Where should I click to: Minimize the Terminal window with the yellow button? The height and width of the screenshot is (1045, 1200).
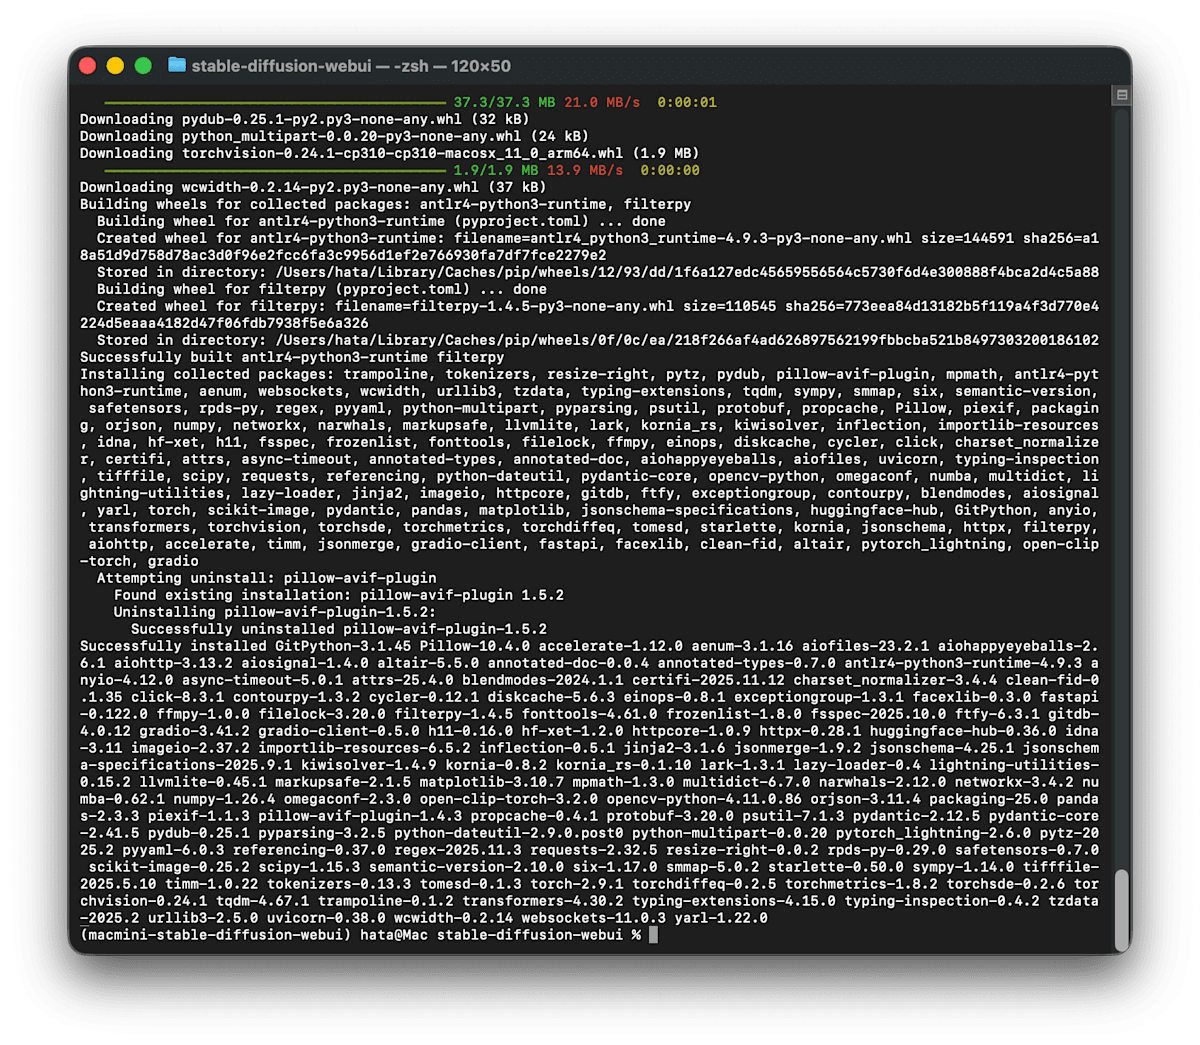click(x=115, y=66)
